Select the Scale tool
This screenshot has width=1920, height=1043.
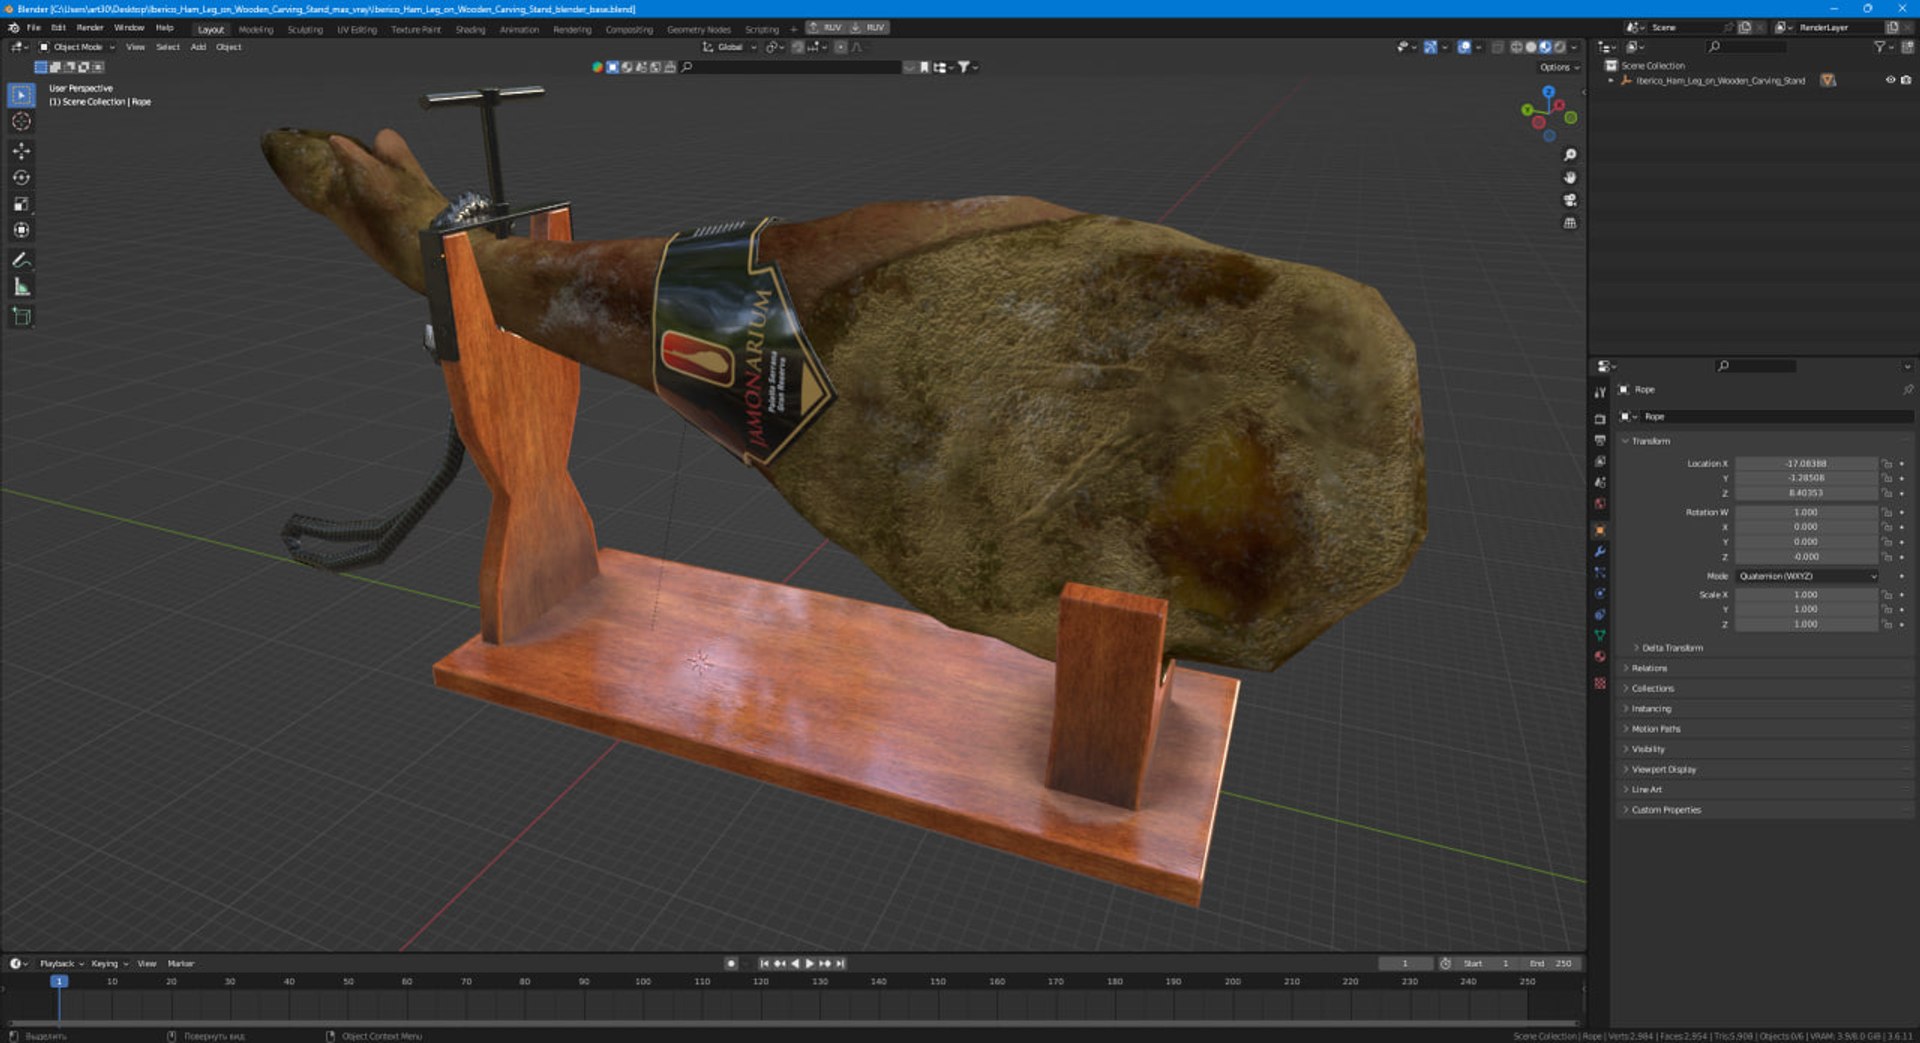click(x=21, y=204)
